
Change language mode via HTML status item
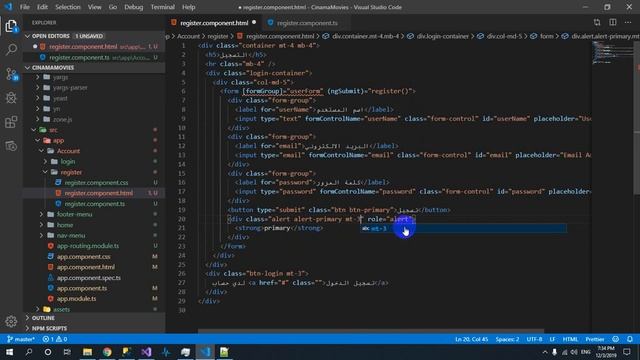coord(570,339)
